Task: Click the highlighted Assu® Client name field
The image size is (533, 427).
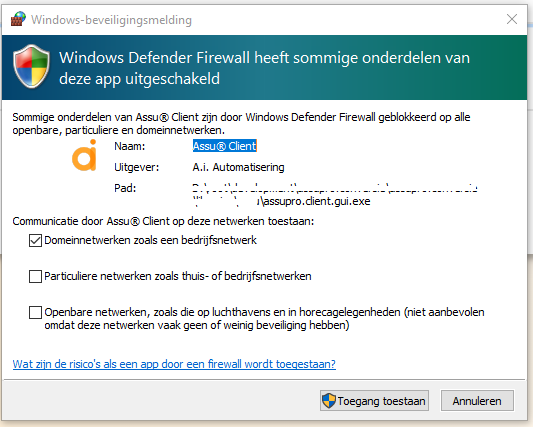Action: (225, 146)
